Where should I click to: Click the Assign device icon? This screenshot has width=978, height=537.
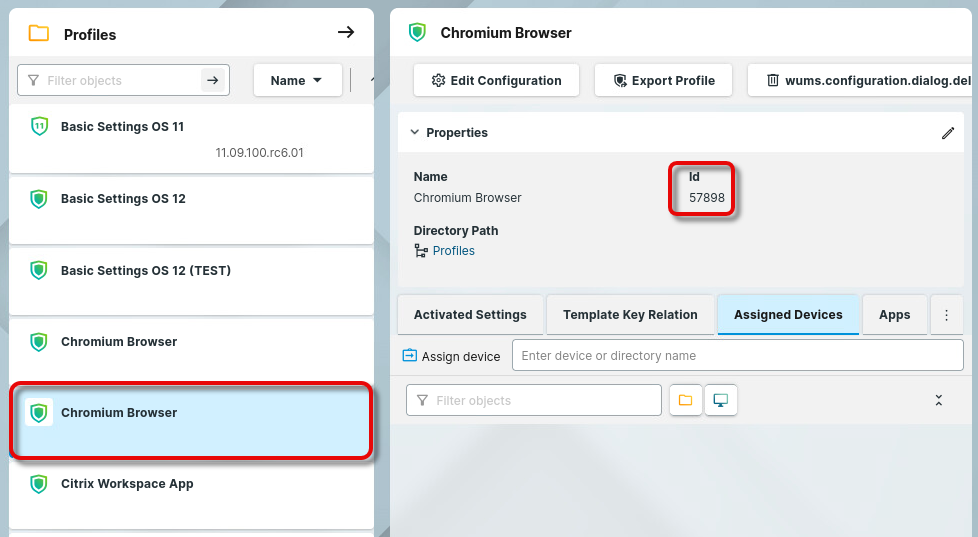[x=410, y=355]
